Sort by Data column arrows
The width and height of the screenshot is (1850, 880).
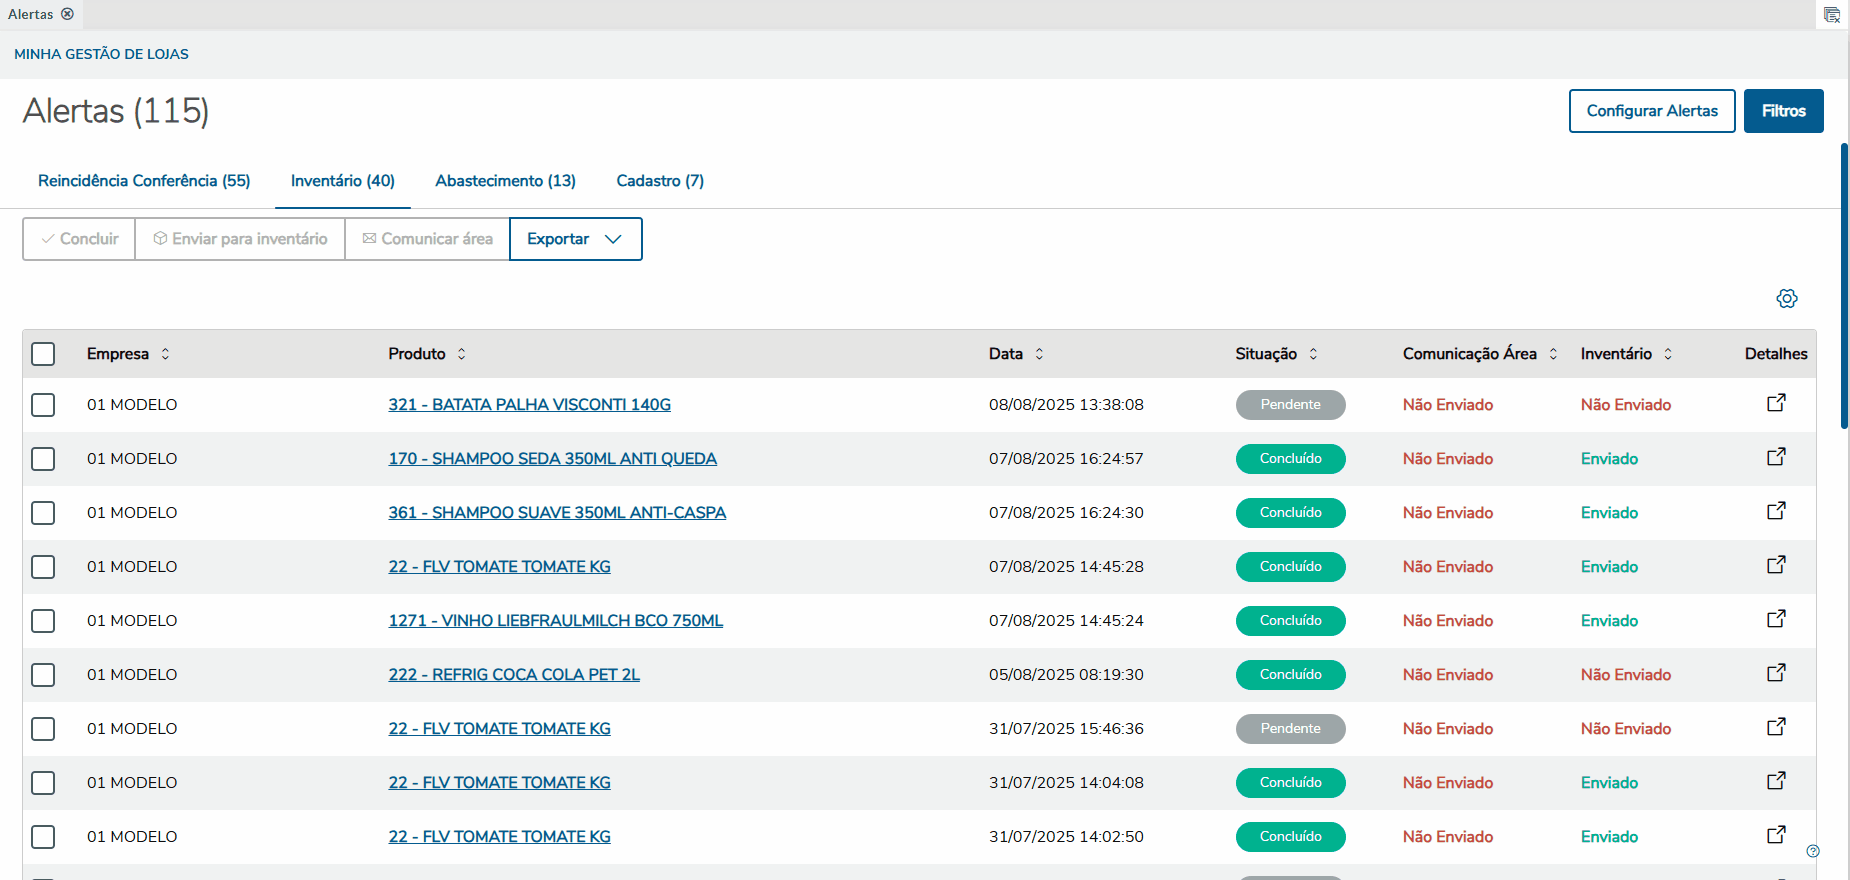coord(1039,354)
